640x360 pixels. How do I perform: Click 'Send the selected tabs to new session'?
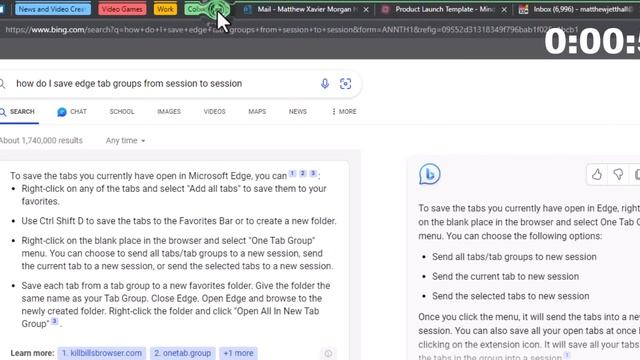coord(511,296)
